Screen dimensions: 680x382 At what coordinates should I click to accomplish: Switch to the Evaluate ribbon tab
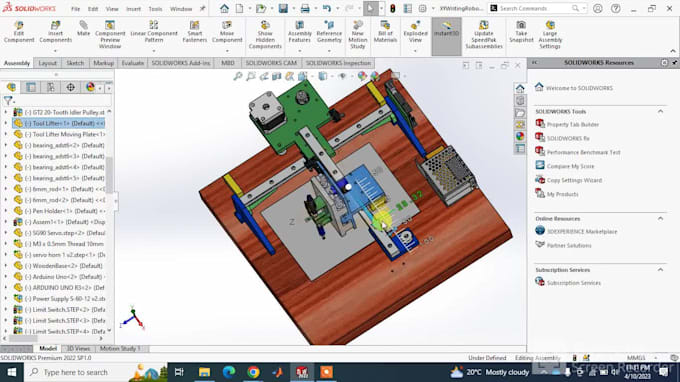(132, 63)
